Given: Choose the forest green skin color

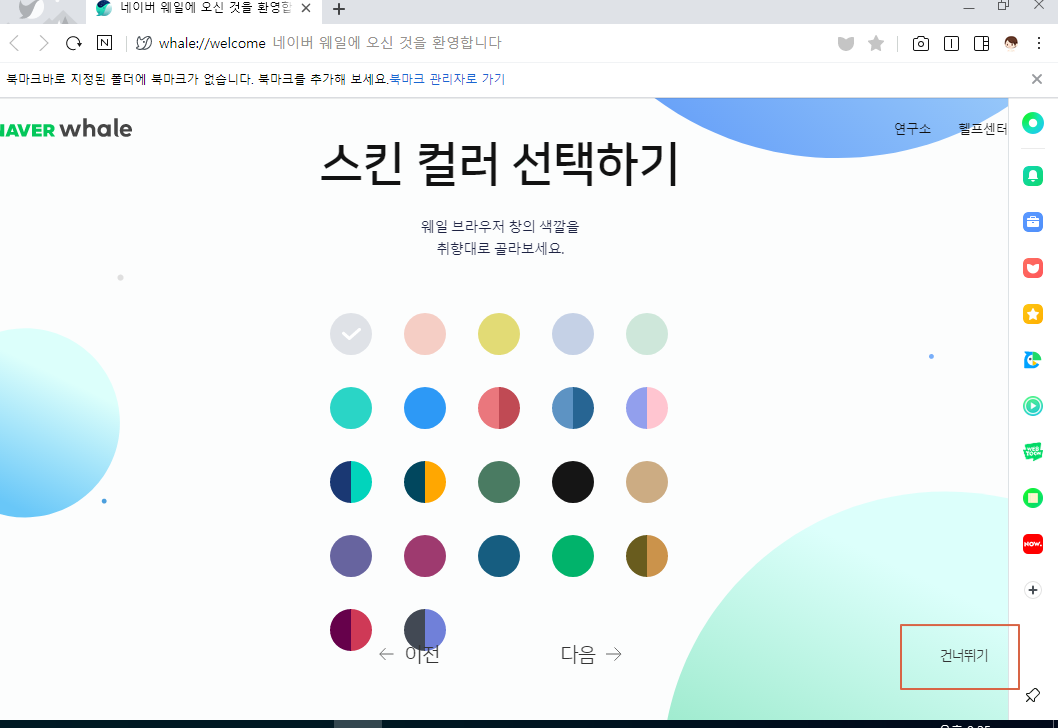Looking at the screenshot, I should click(499, 482).
